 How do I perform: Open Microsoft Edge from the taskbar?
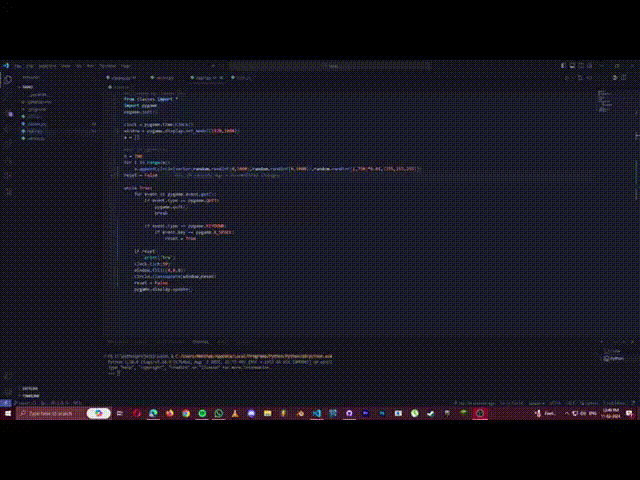[x=153, y=413]
